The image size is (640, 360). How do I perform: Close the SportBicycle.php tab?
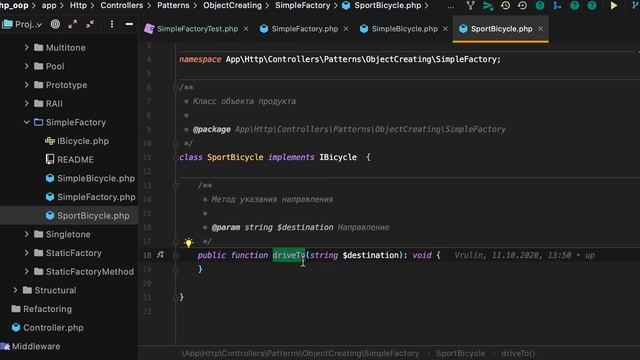point(540,29)
